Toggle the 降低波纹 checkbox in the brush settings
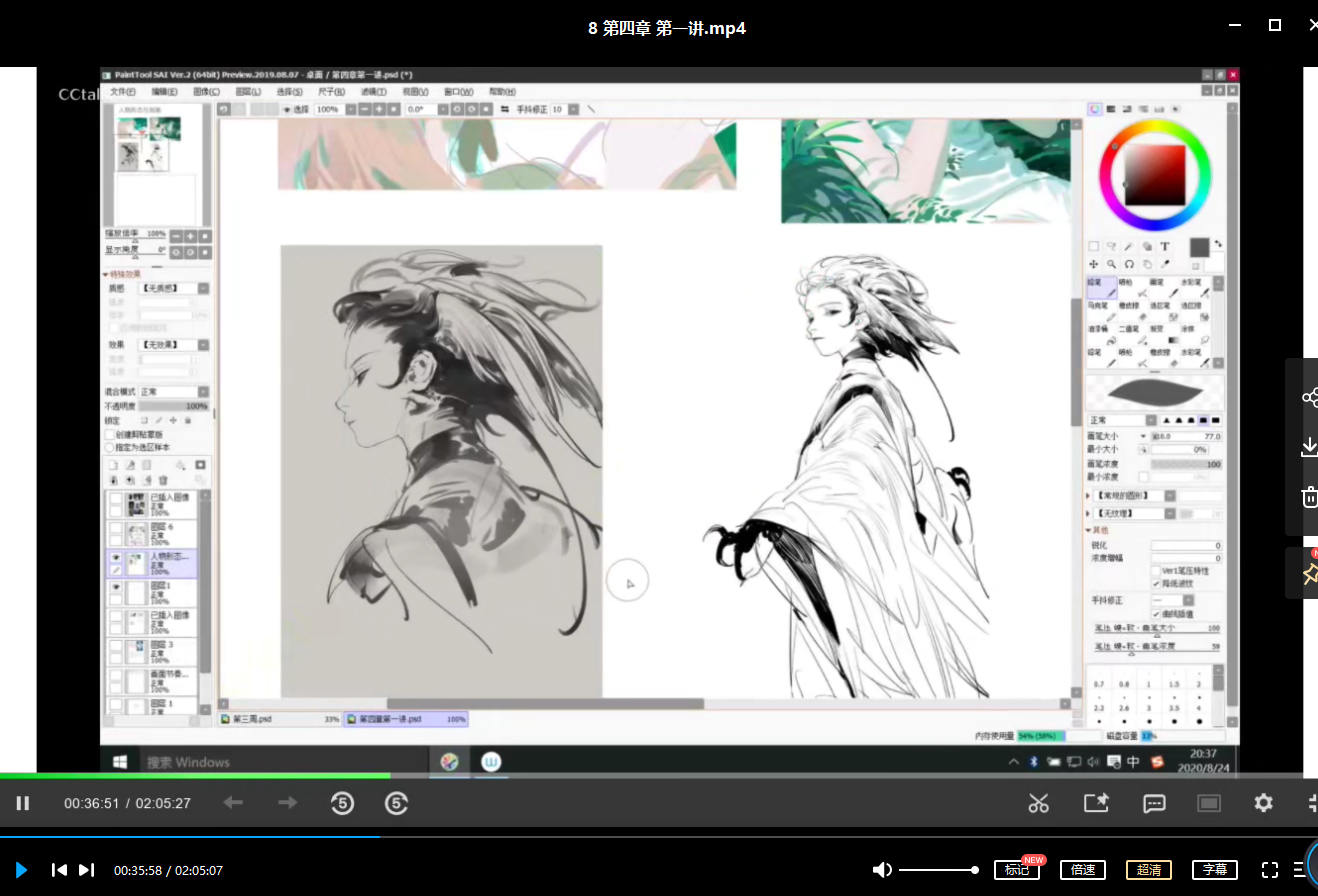This screenshot has width=1318, height=896. point(1157,583)
